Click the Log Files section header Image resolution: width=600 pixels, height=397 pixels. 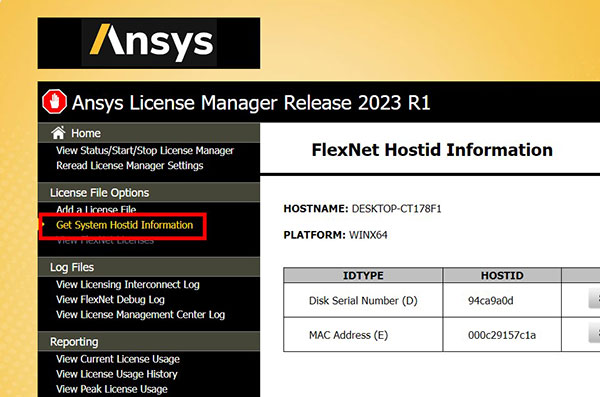(x=149, y=267)
